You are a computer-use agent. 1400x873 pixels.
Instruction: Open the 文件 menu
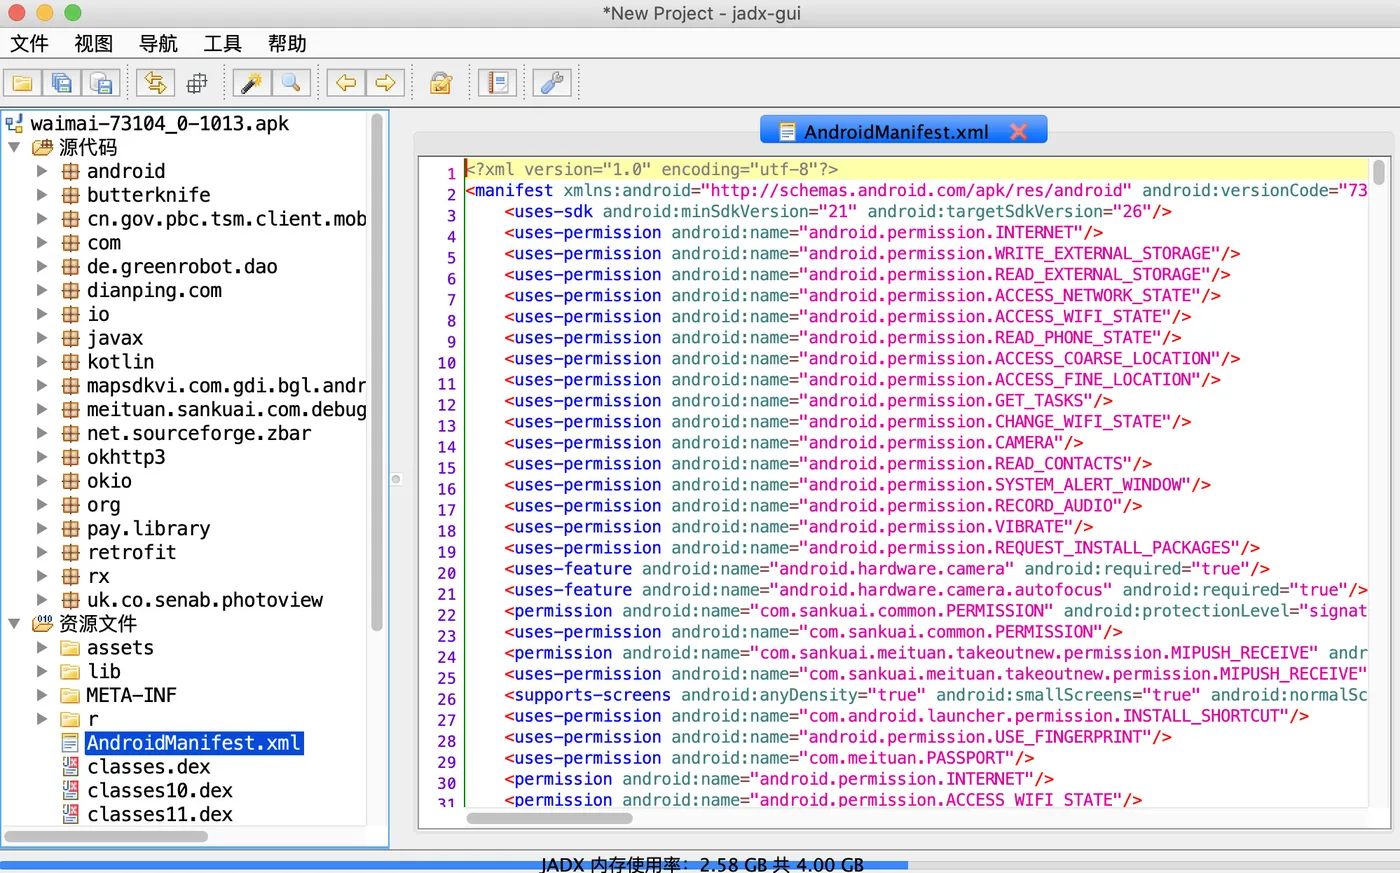[x=29, y=43]
